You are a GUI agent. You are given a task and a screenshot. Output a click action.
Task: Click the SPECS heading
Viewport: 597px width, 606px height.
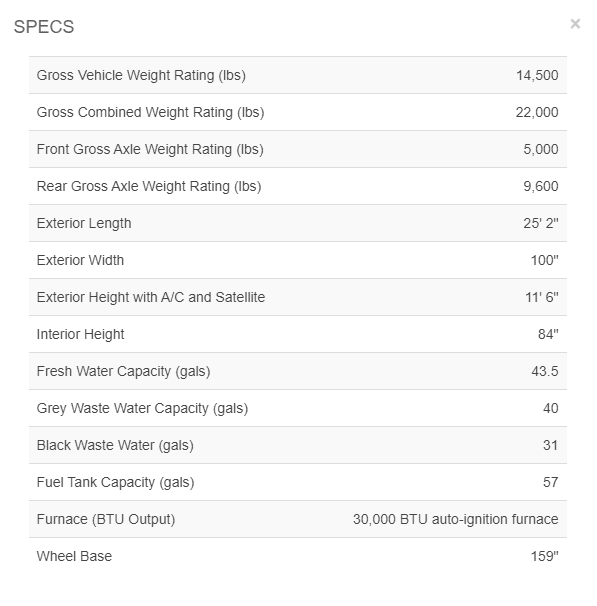point(44,27)
